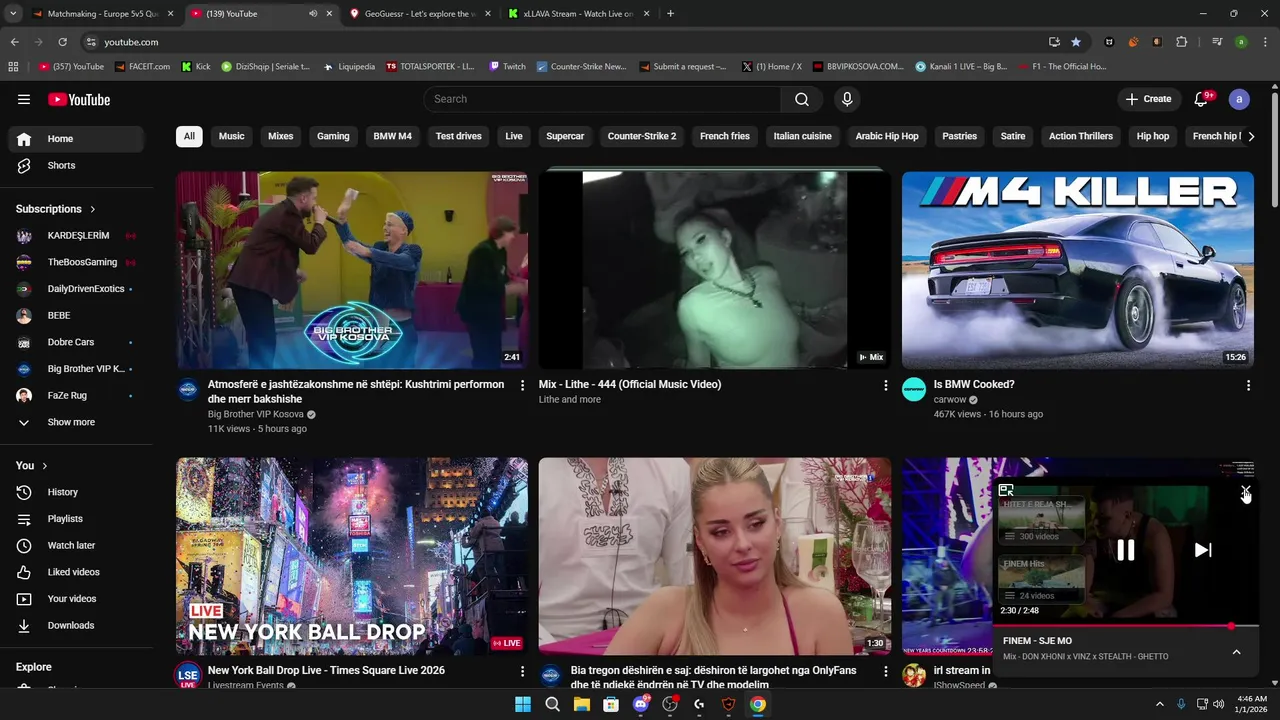
Task: Open Your videos in the sidebar
Action: click(x=76, y=599)
